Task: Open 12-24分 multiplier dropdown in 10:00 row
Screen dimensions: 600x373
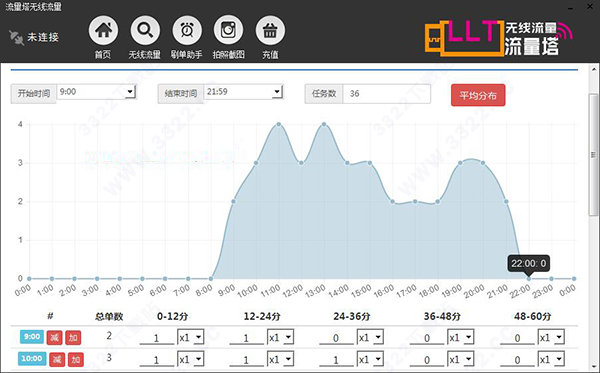Action: tap(280, 359)
